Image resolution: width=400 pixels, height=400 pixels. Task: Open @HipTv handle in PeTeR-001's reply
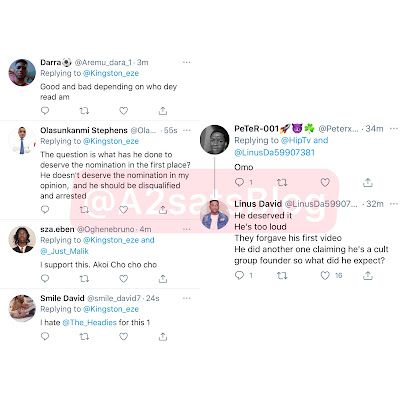[296, 140]
